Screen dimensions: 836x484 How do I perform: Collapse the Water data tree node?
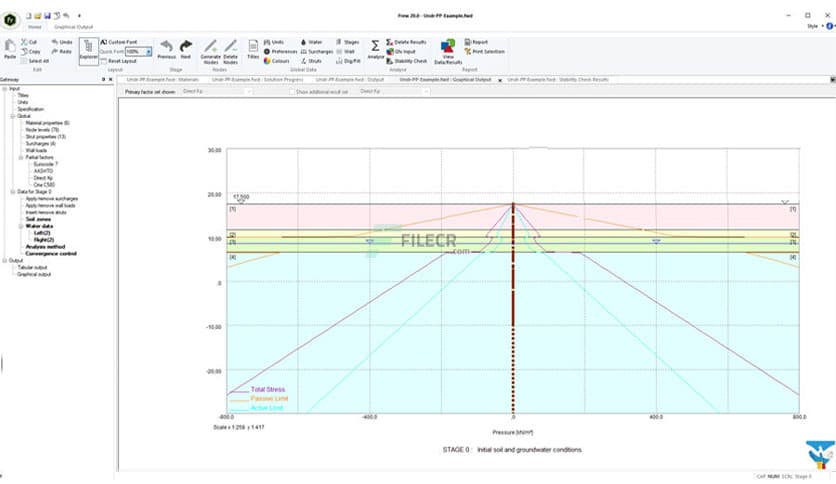coord(20,226)
